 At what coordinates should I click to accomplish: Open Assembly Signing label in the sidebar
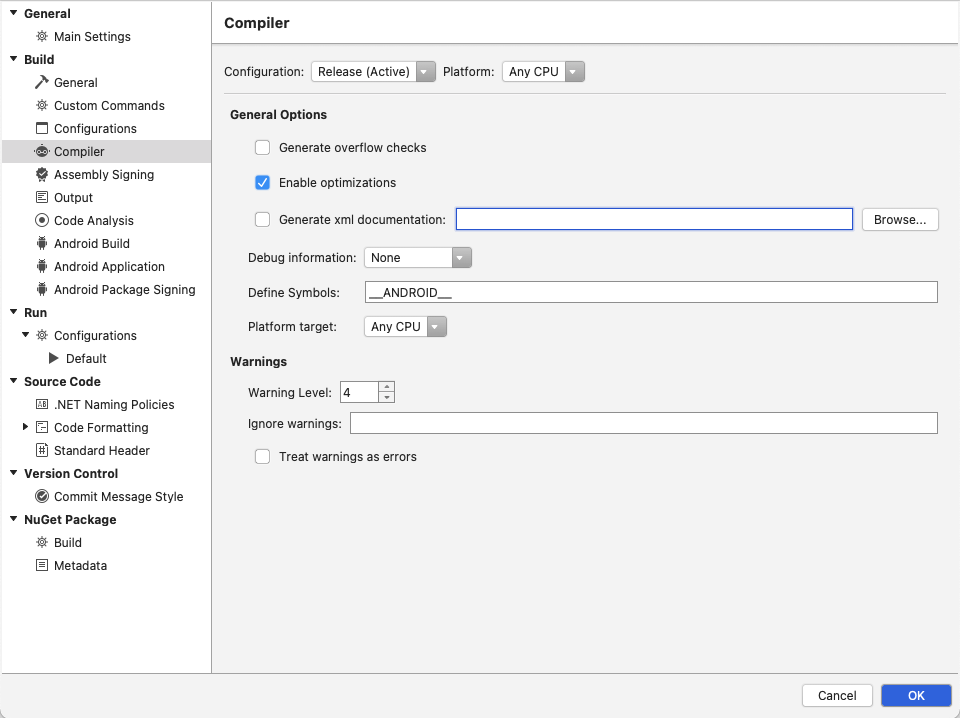[x=104, y=174]
